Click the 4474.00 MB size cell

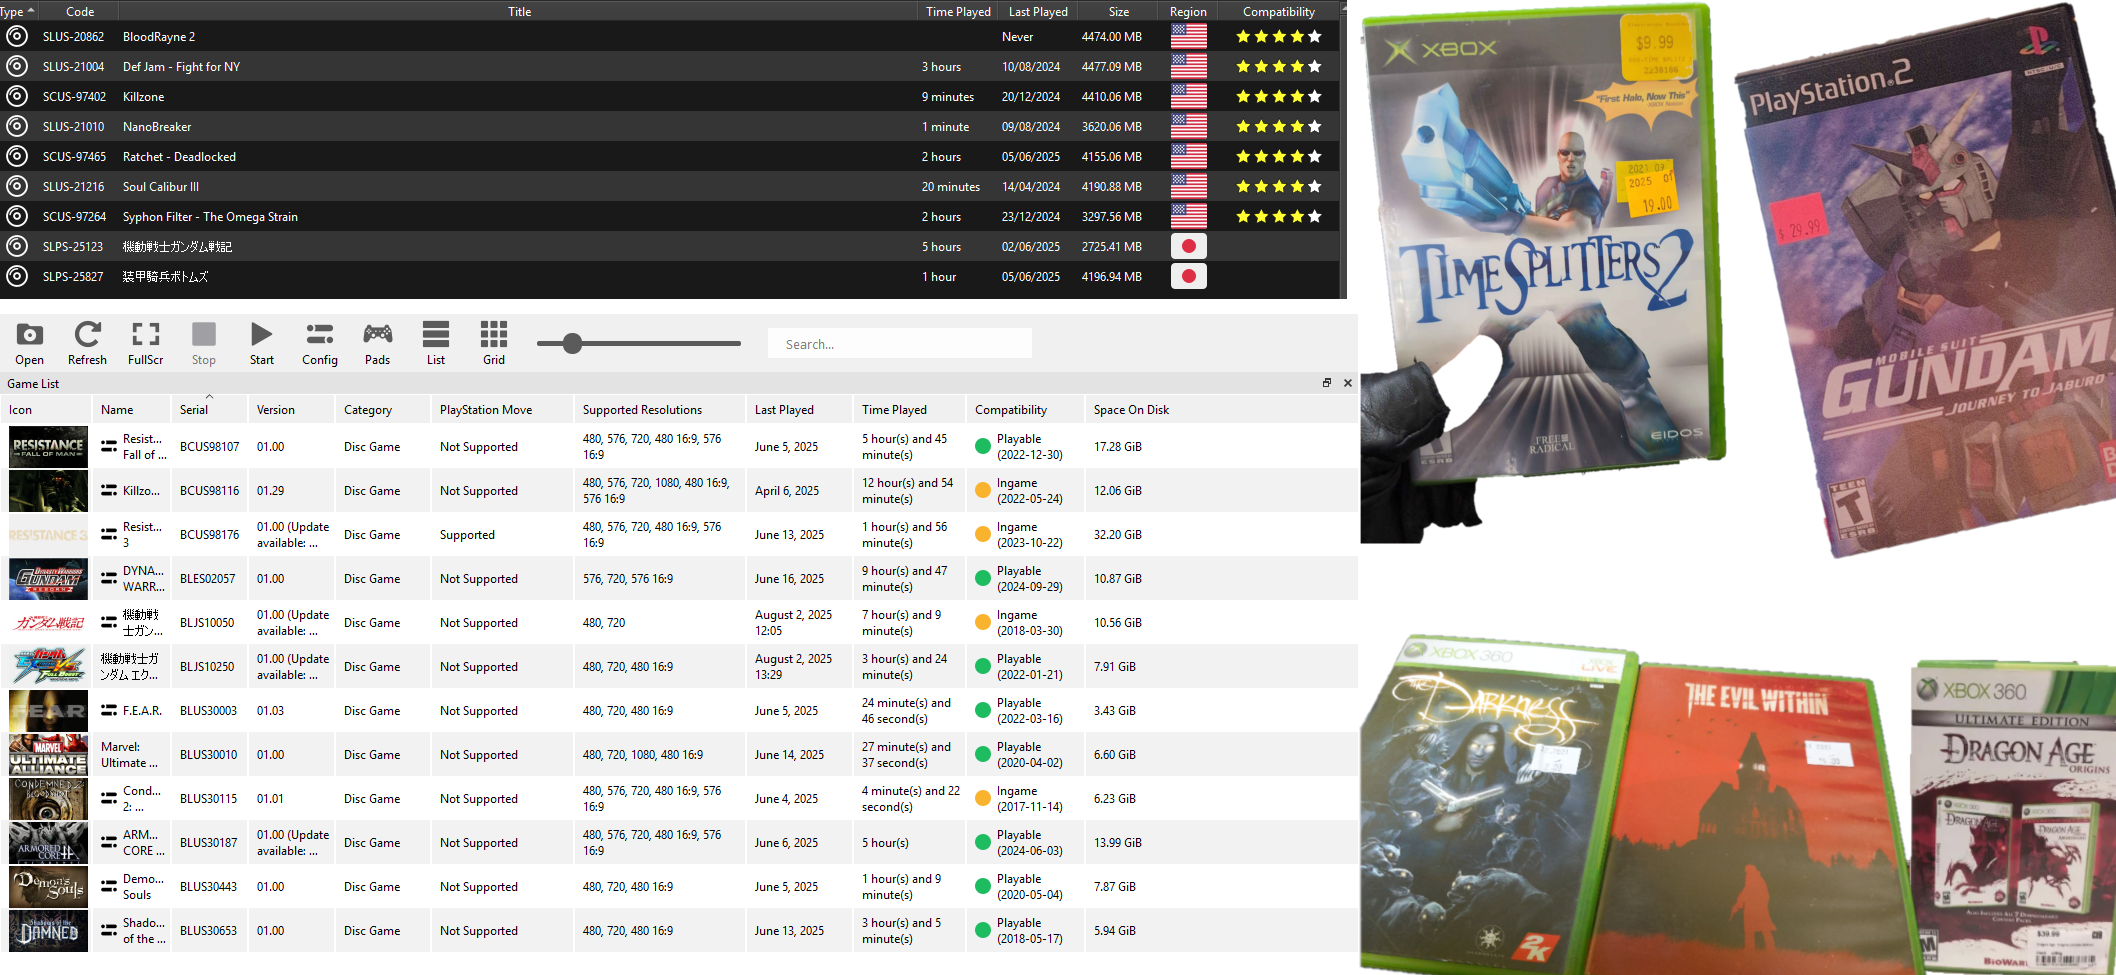point(1112,37)
